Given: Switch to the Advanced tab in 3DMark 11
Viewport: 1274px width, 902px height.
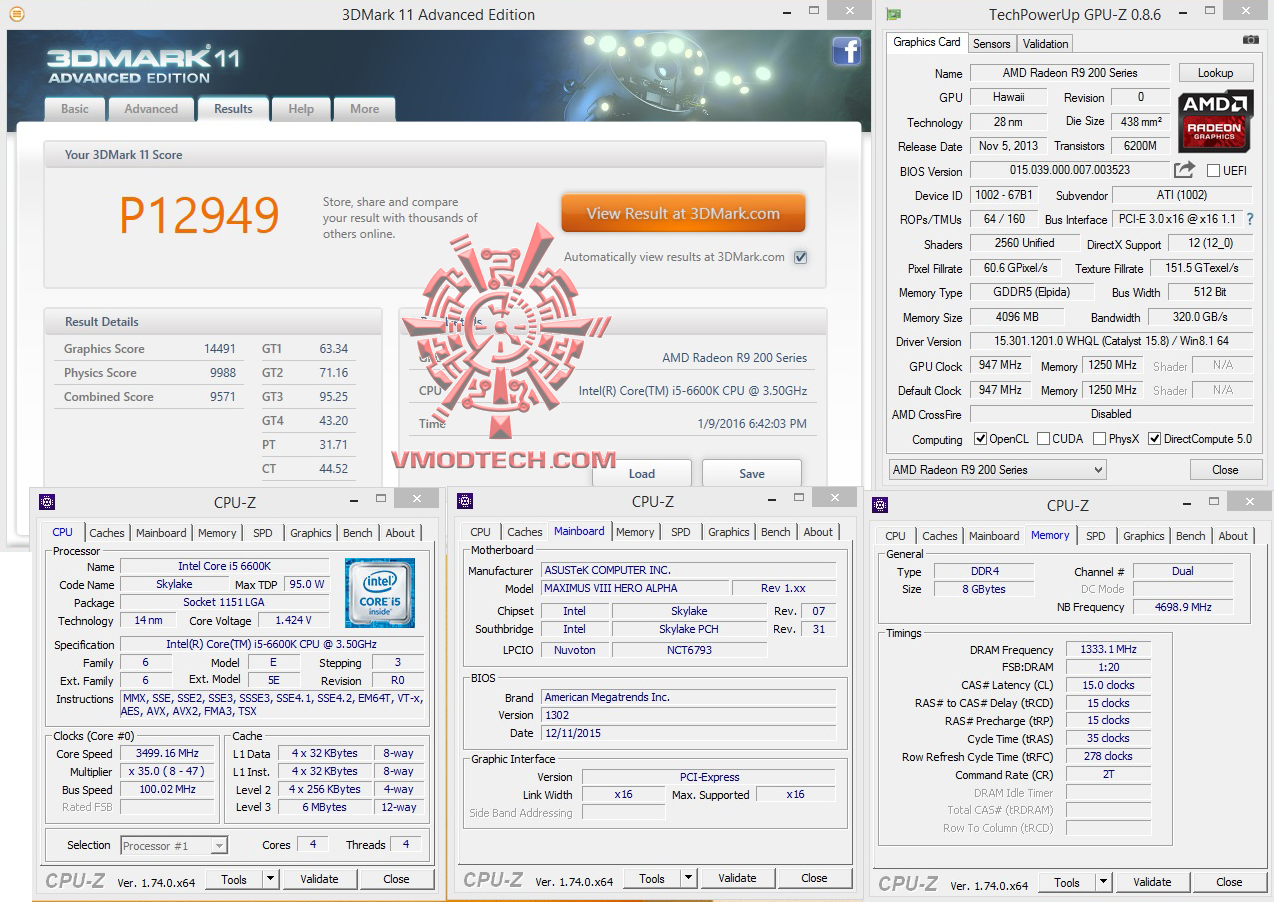Looking at the screenshot, I should [151, 109].
